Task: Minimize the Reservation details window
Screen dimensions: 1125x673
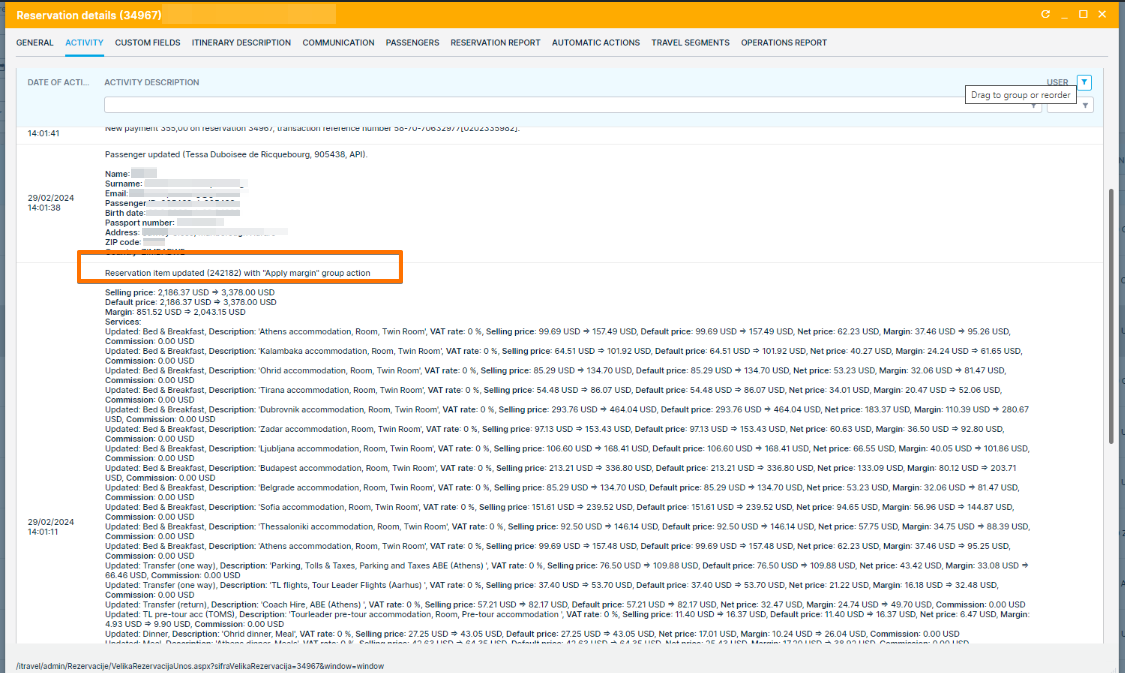Action: 1065,14
